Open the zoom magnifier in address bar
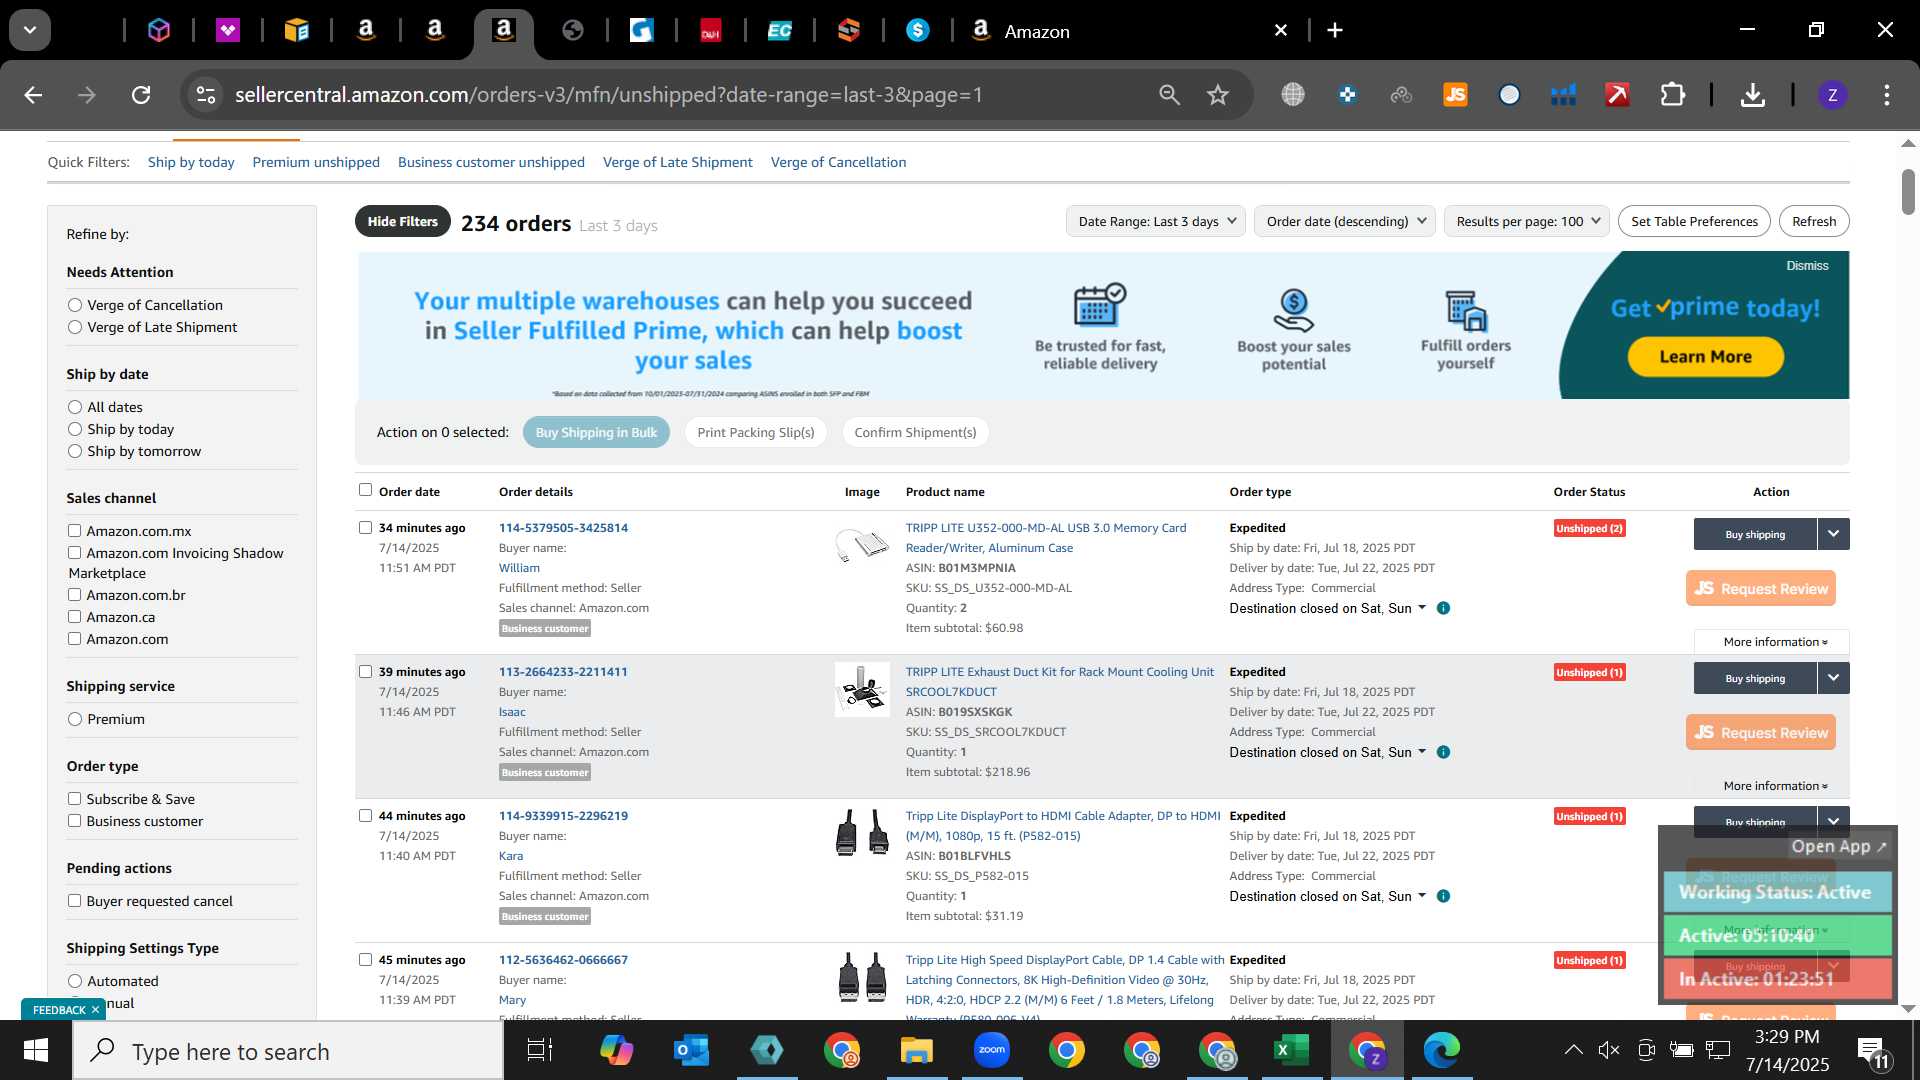Image resolution: width=1920 pixels, height=1080 pixels. [x=1169, y=95]
